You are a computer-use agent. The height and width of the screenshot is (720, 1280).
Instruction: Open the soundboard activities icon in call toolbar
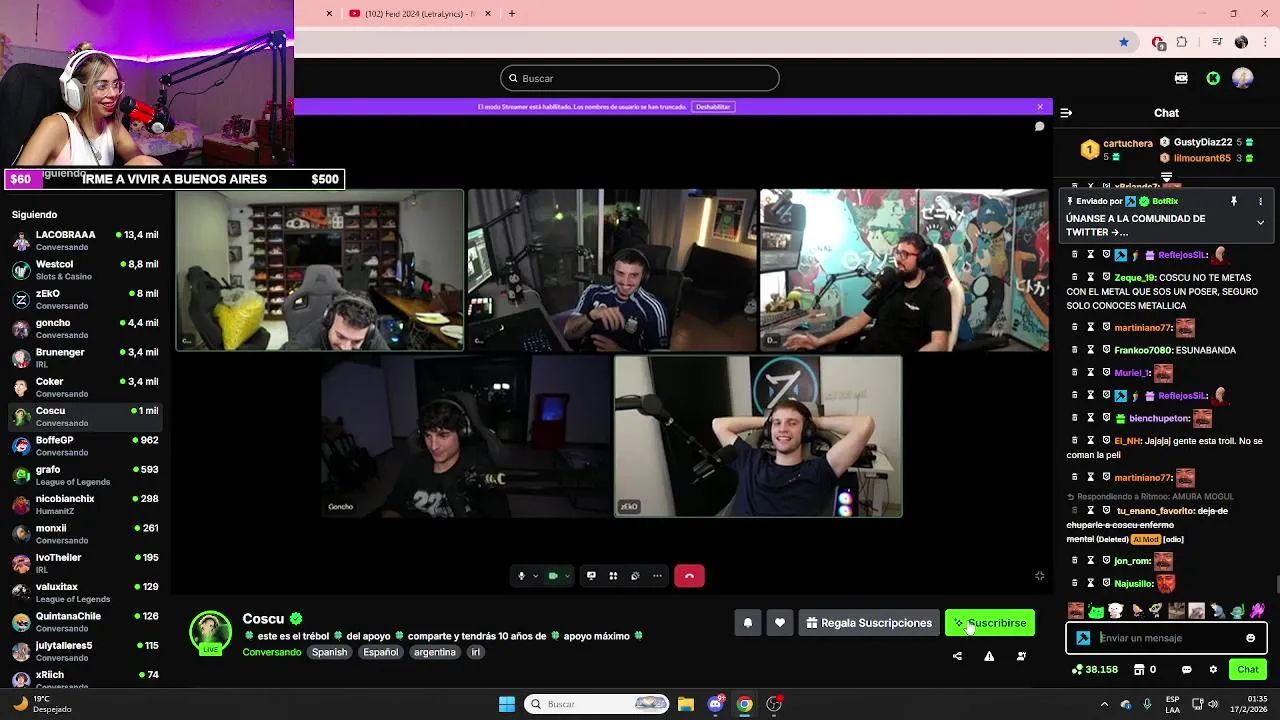point(635,576)
